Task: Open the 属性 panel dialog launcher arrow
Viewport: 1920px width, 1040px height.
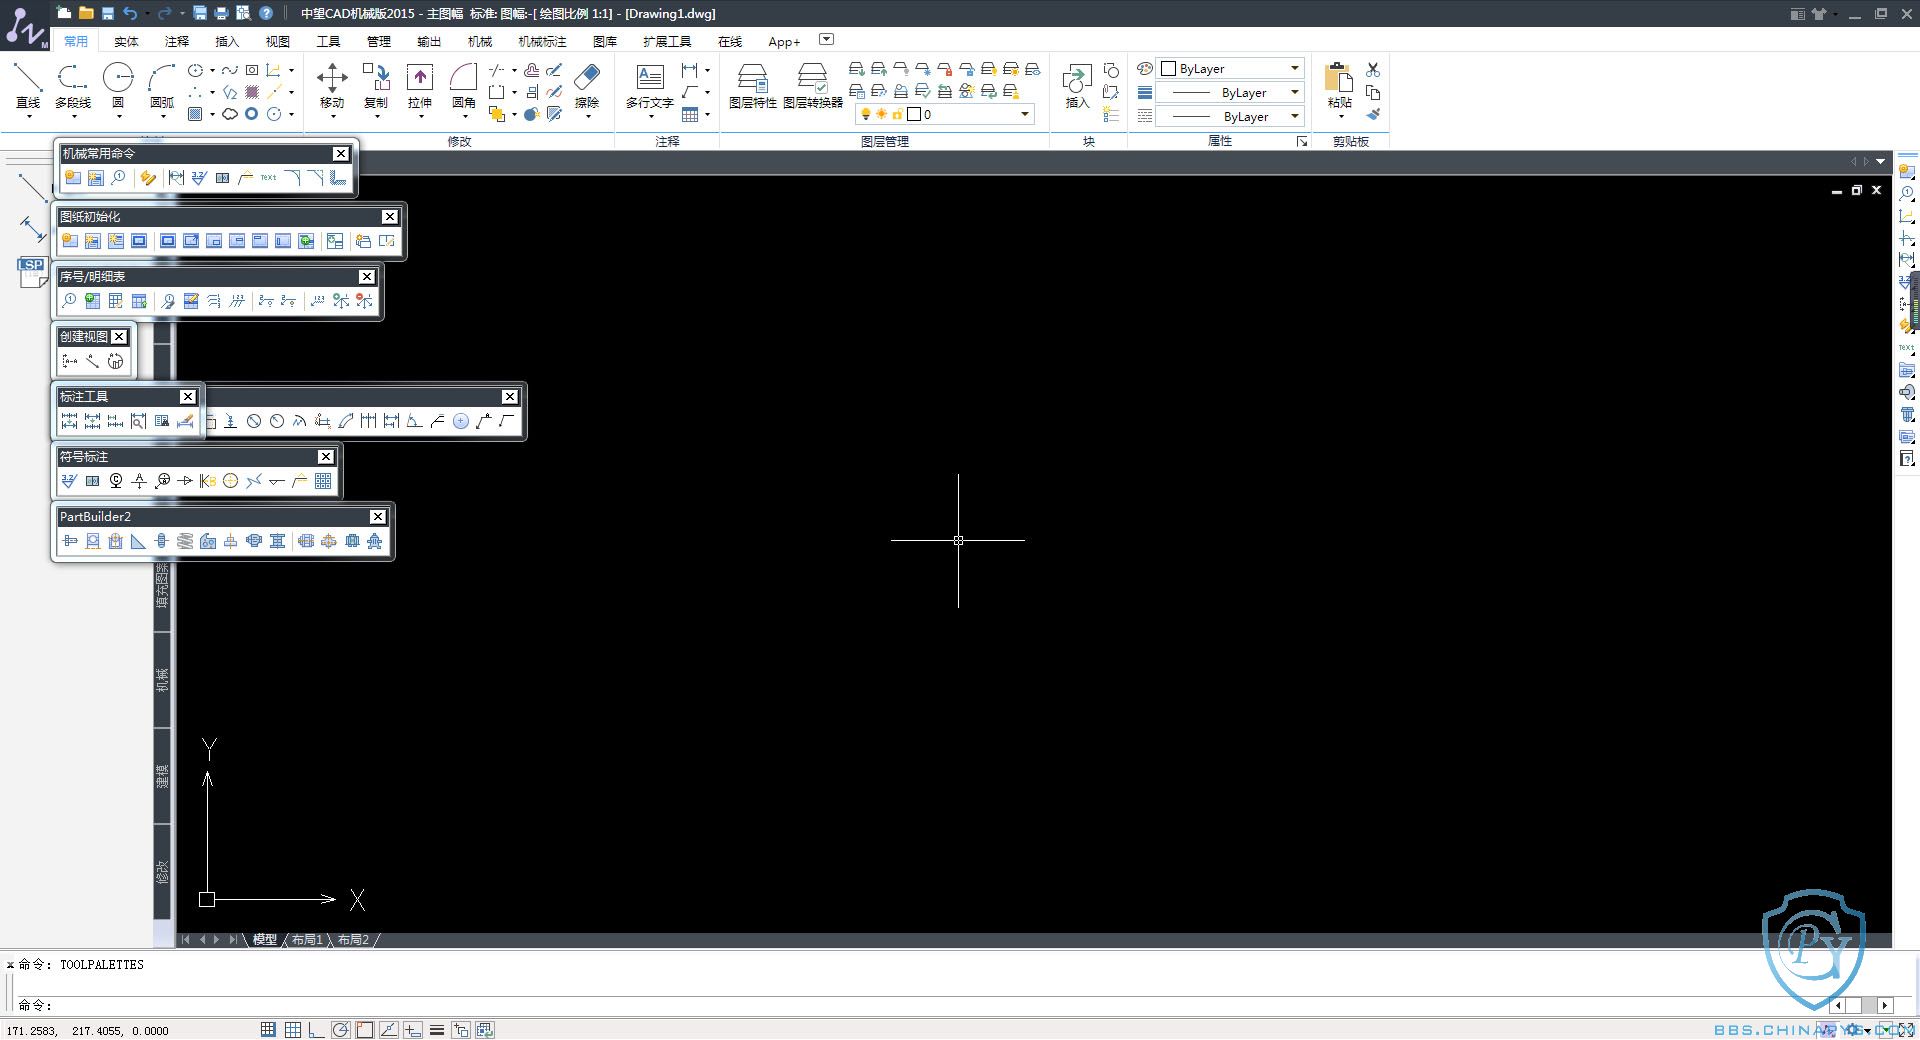Action: [x=1302, y=141]
